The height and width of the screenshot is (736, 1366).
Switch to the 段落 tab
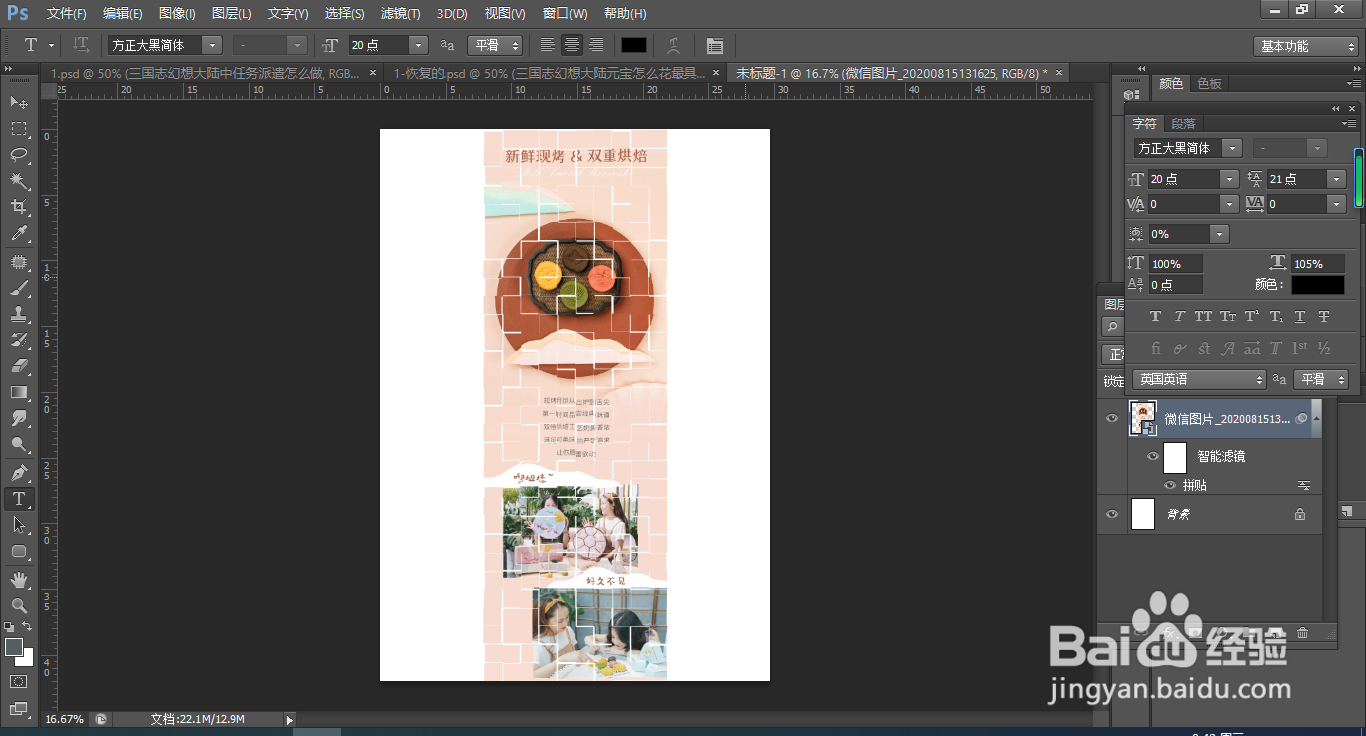coord(1183,124)
